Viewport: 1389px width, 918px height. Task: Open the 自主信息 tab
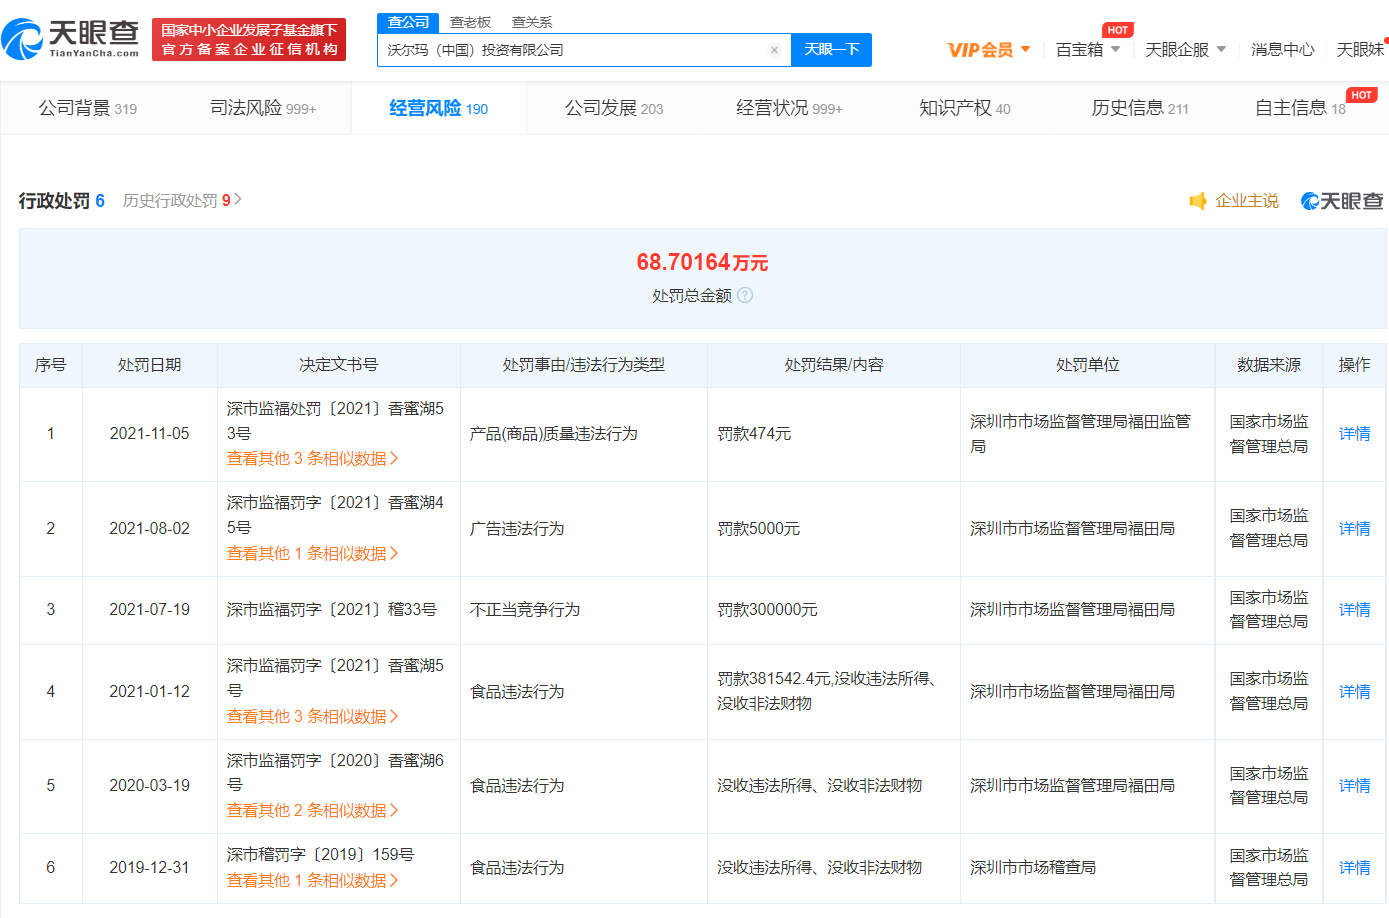tap(1300, 108)
